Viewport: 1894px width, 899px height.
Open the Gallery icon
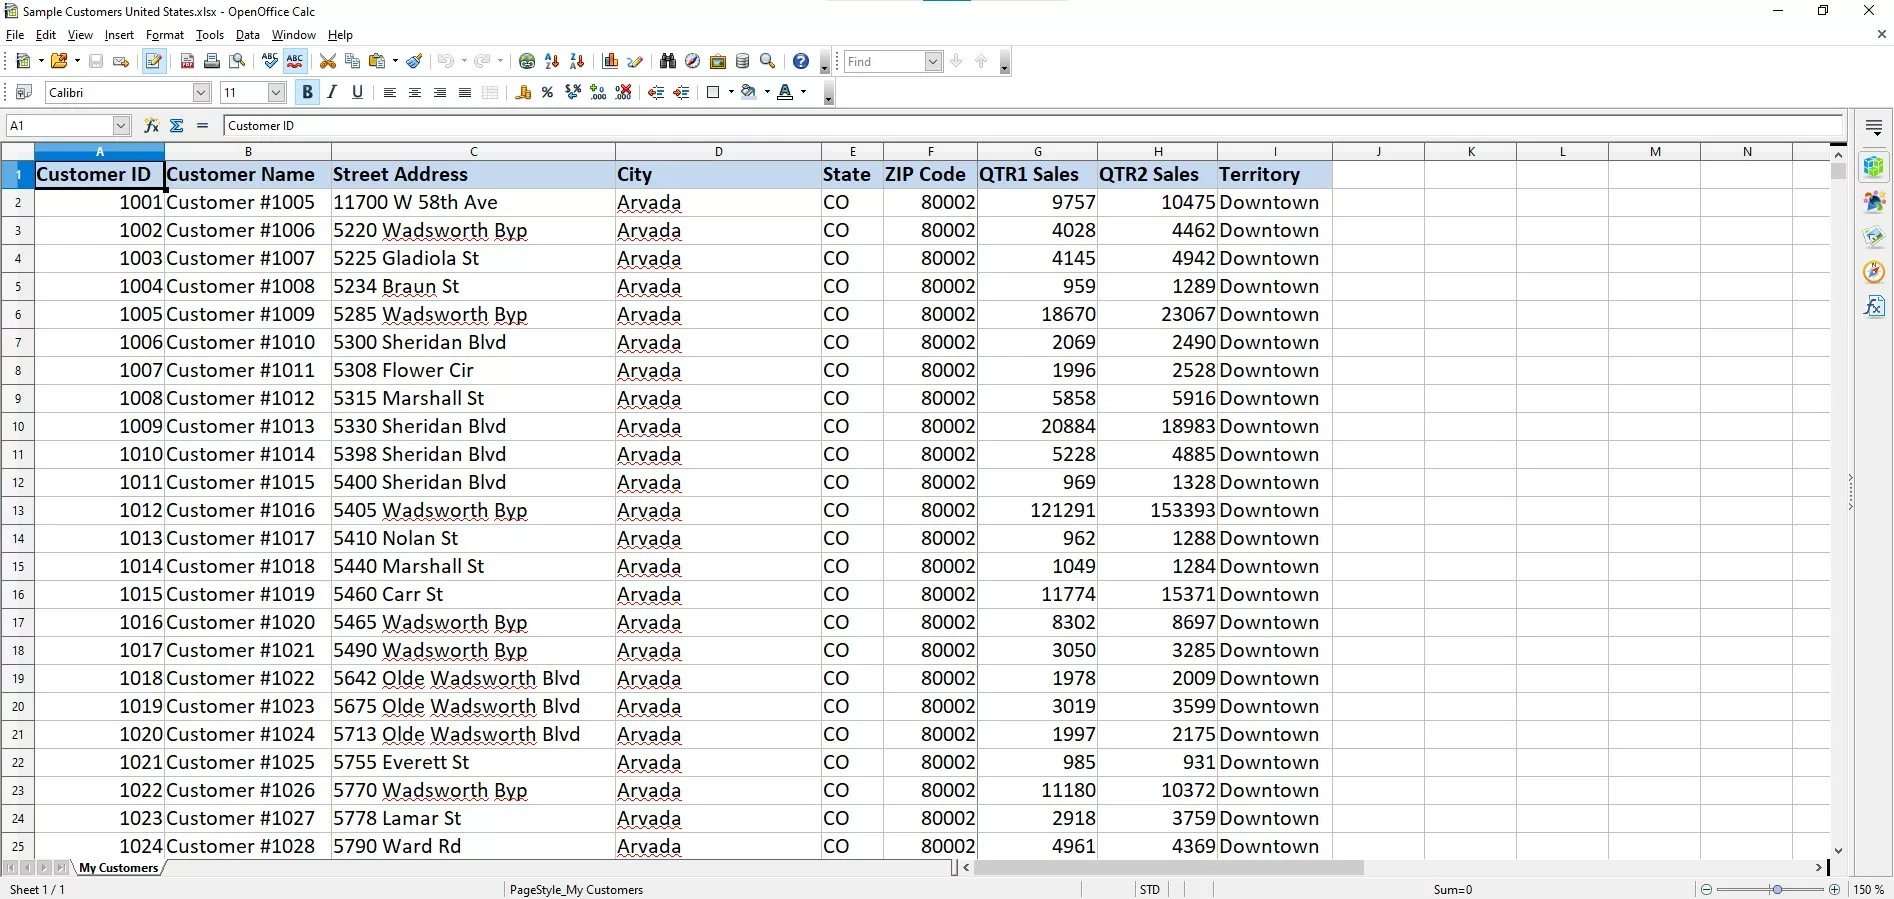click(x=718, y=62)
